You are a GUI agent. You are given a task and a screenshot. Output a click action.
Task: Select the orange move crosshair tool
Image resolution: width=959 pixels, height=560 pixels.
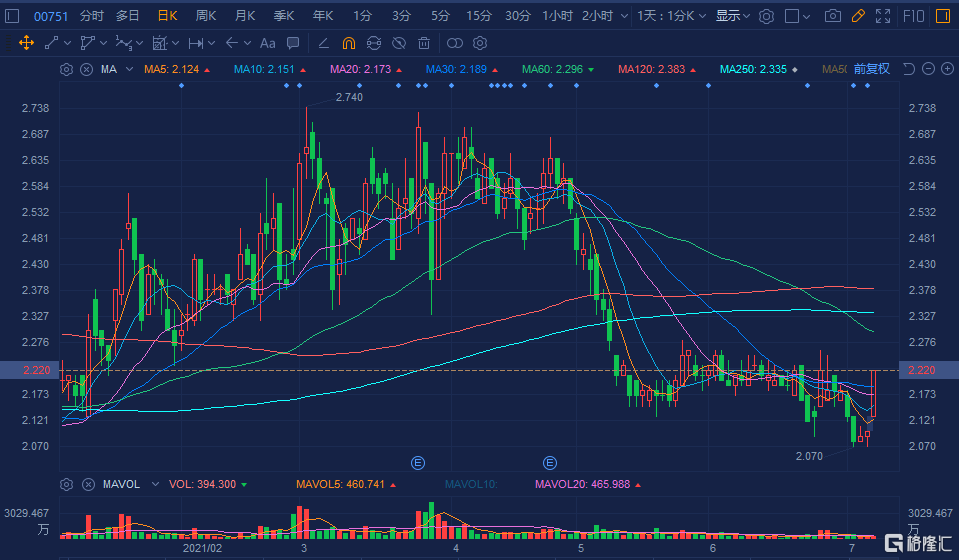pyautogui.click(x=26, y=43)
